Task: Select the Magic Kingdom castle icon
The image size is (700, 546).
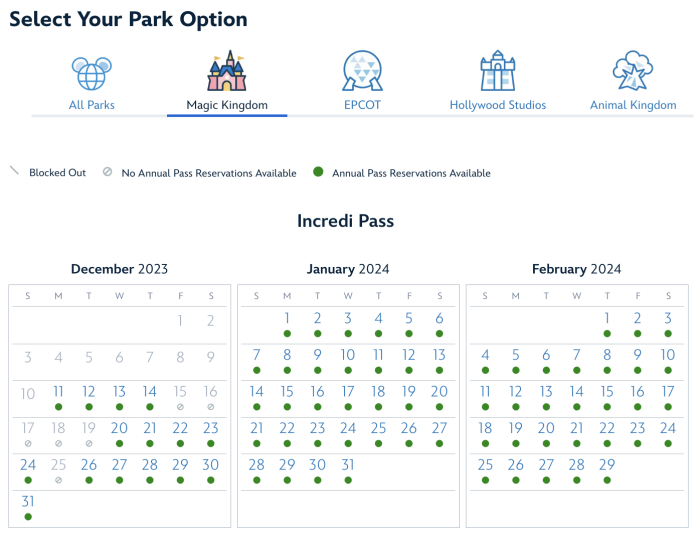Action: (x=226, y=71)
